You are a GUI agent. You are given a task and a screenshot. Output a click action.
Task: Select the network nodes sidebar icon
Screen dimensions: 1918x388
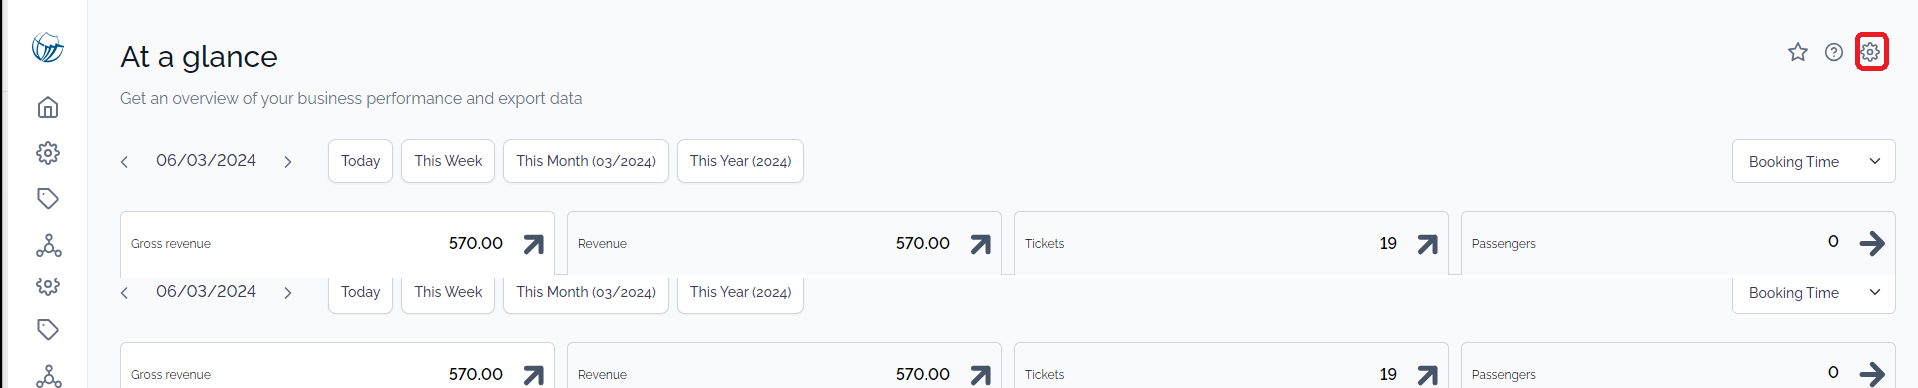[48, 245]
